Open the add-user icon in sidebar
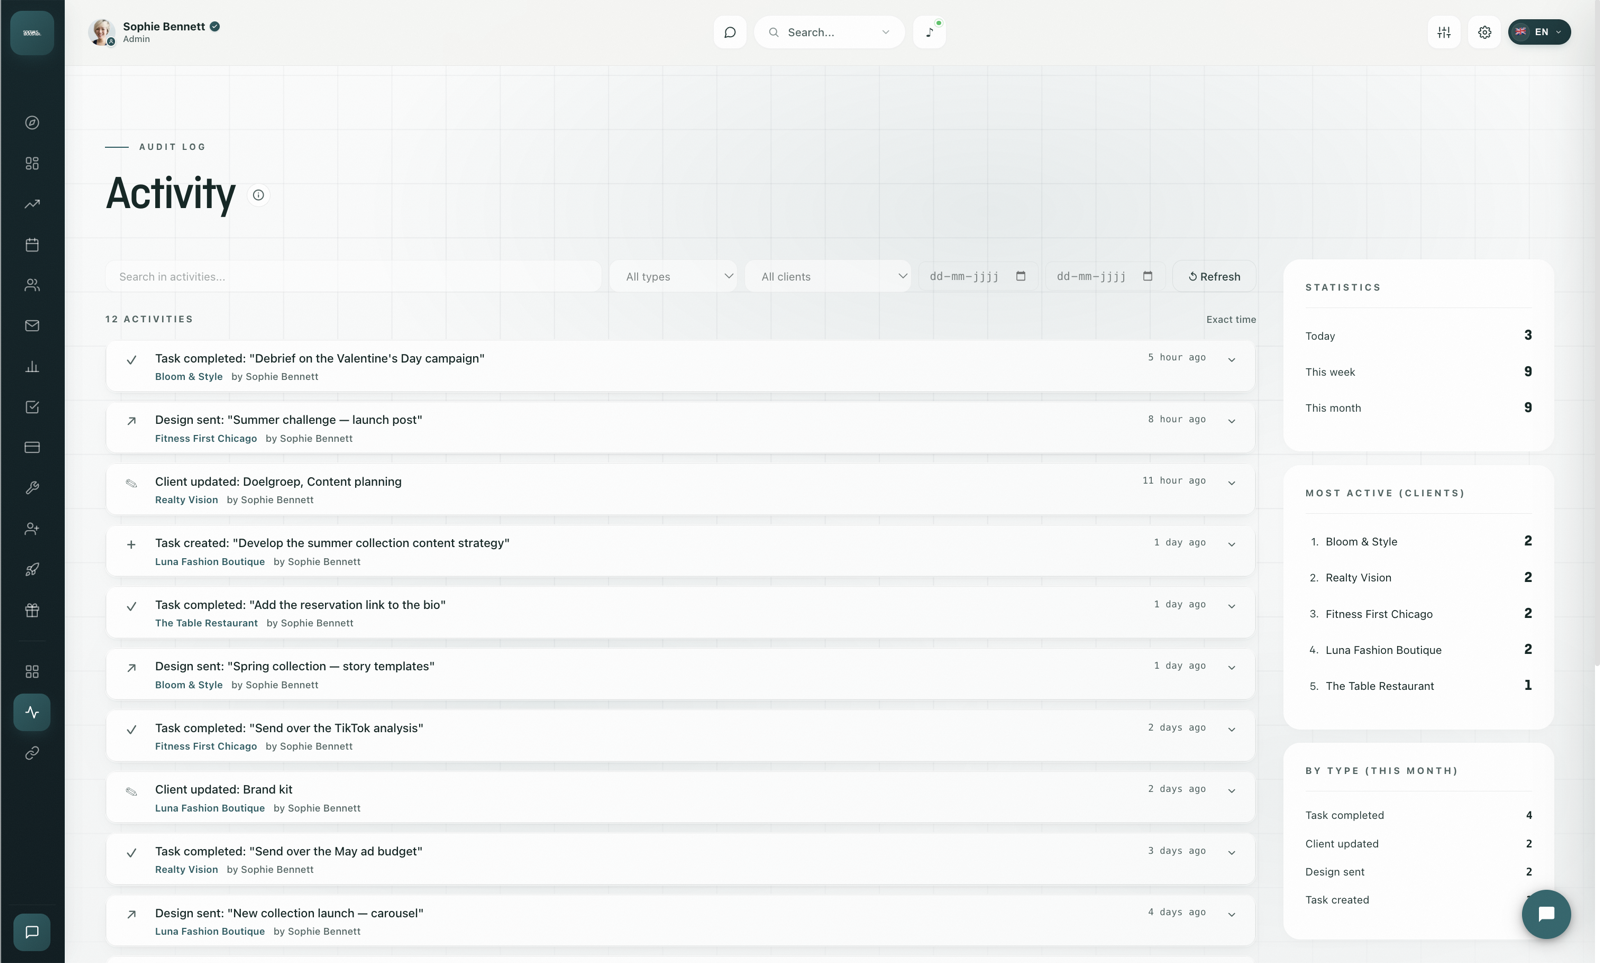Viewport: 1600px width, 963px height. (x=32, y=529)
